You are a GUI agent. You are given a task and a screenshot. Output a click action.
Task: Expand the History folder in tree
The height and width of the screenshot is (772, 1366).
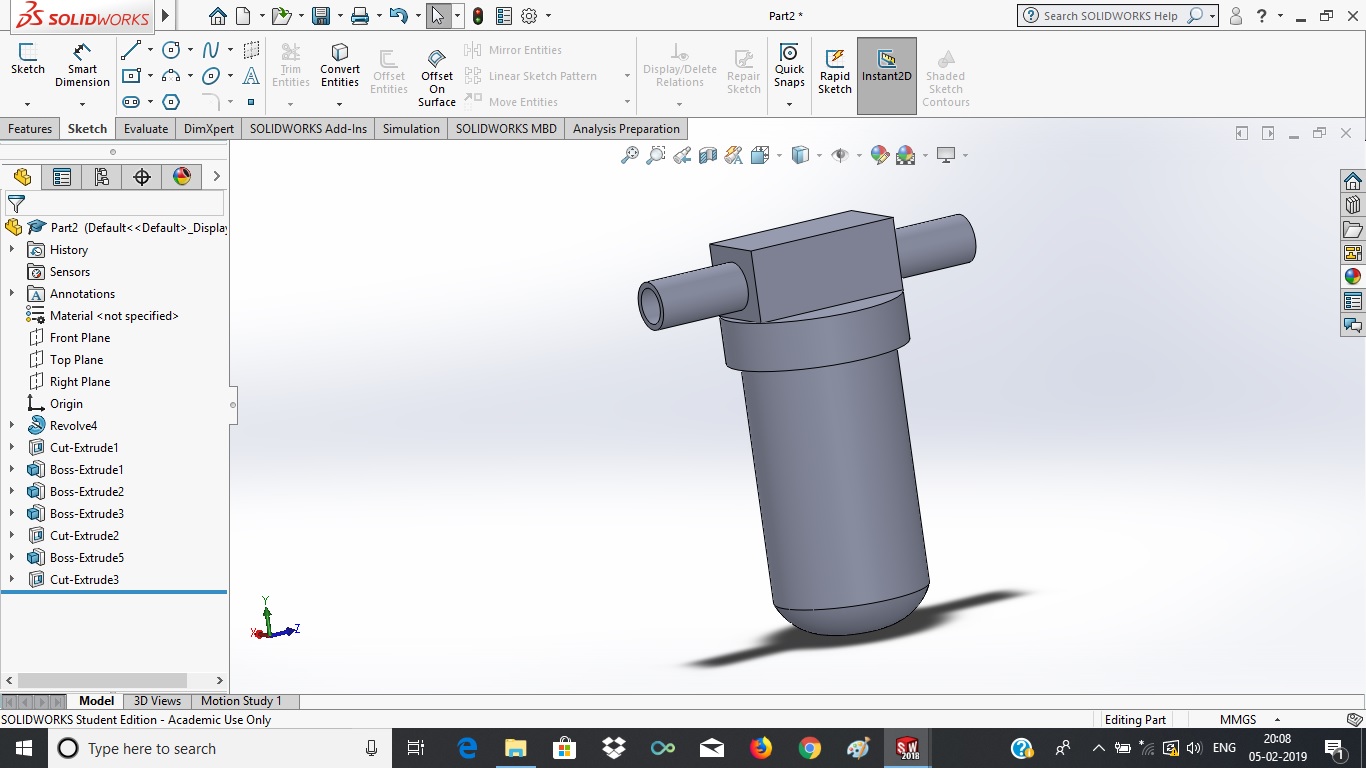[x=12, y=250]
